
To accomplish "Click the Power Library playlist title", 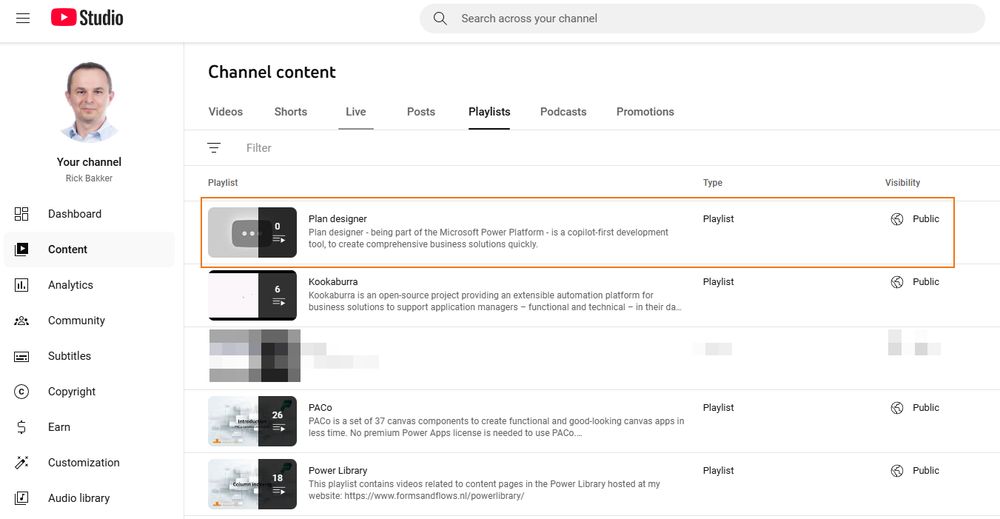I will coord(338,471).
